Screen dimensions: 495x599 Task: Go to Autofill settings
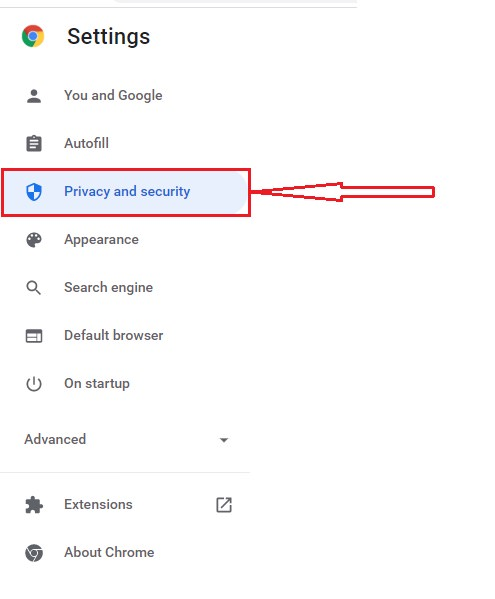click(x=86, y=143)
